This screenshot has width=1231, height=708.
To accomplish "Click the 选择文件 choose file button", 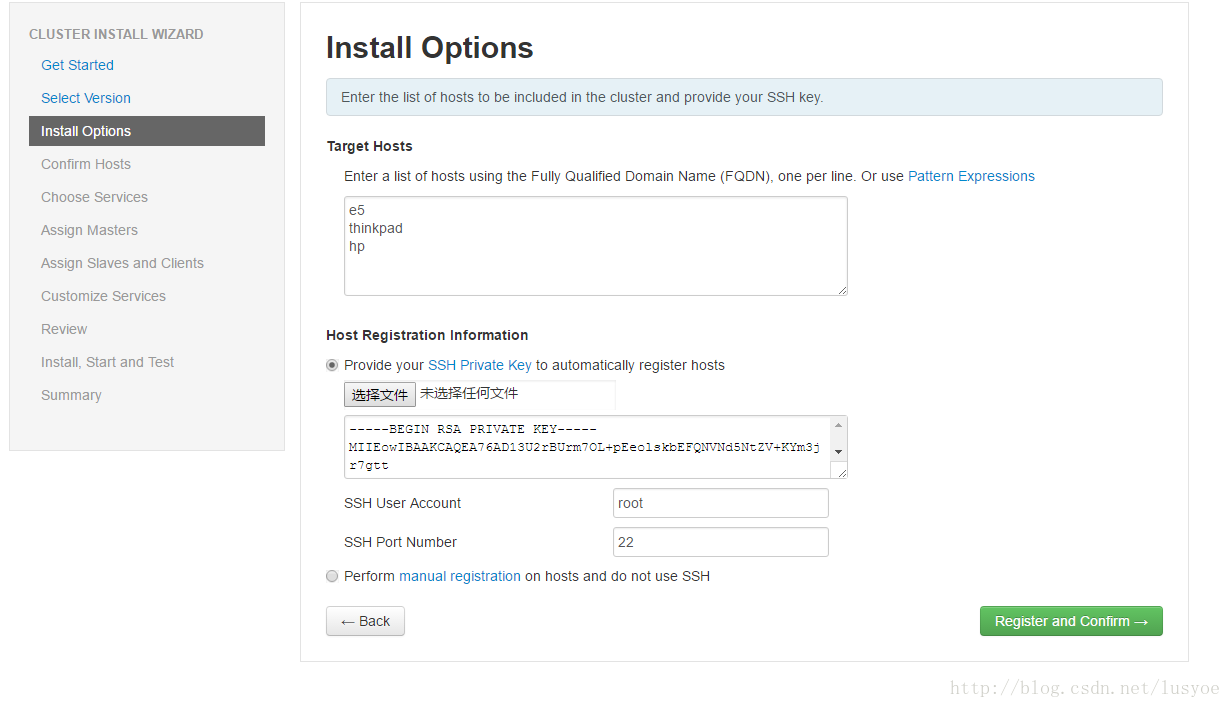I will tap(380, 395).
